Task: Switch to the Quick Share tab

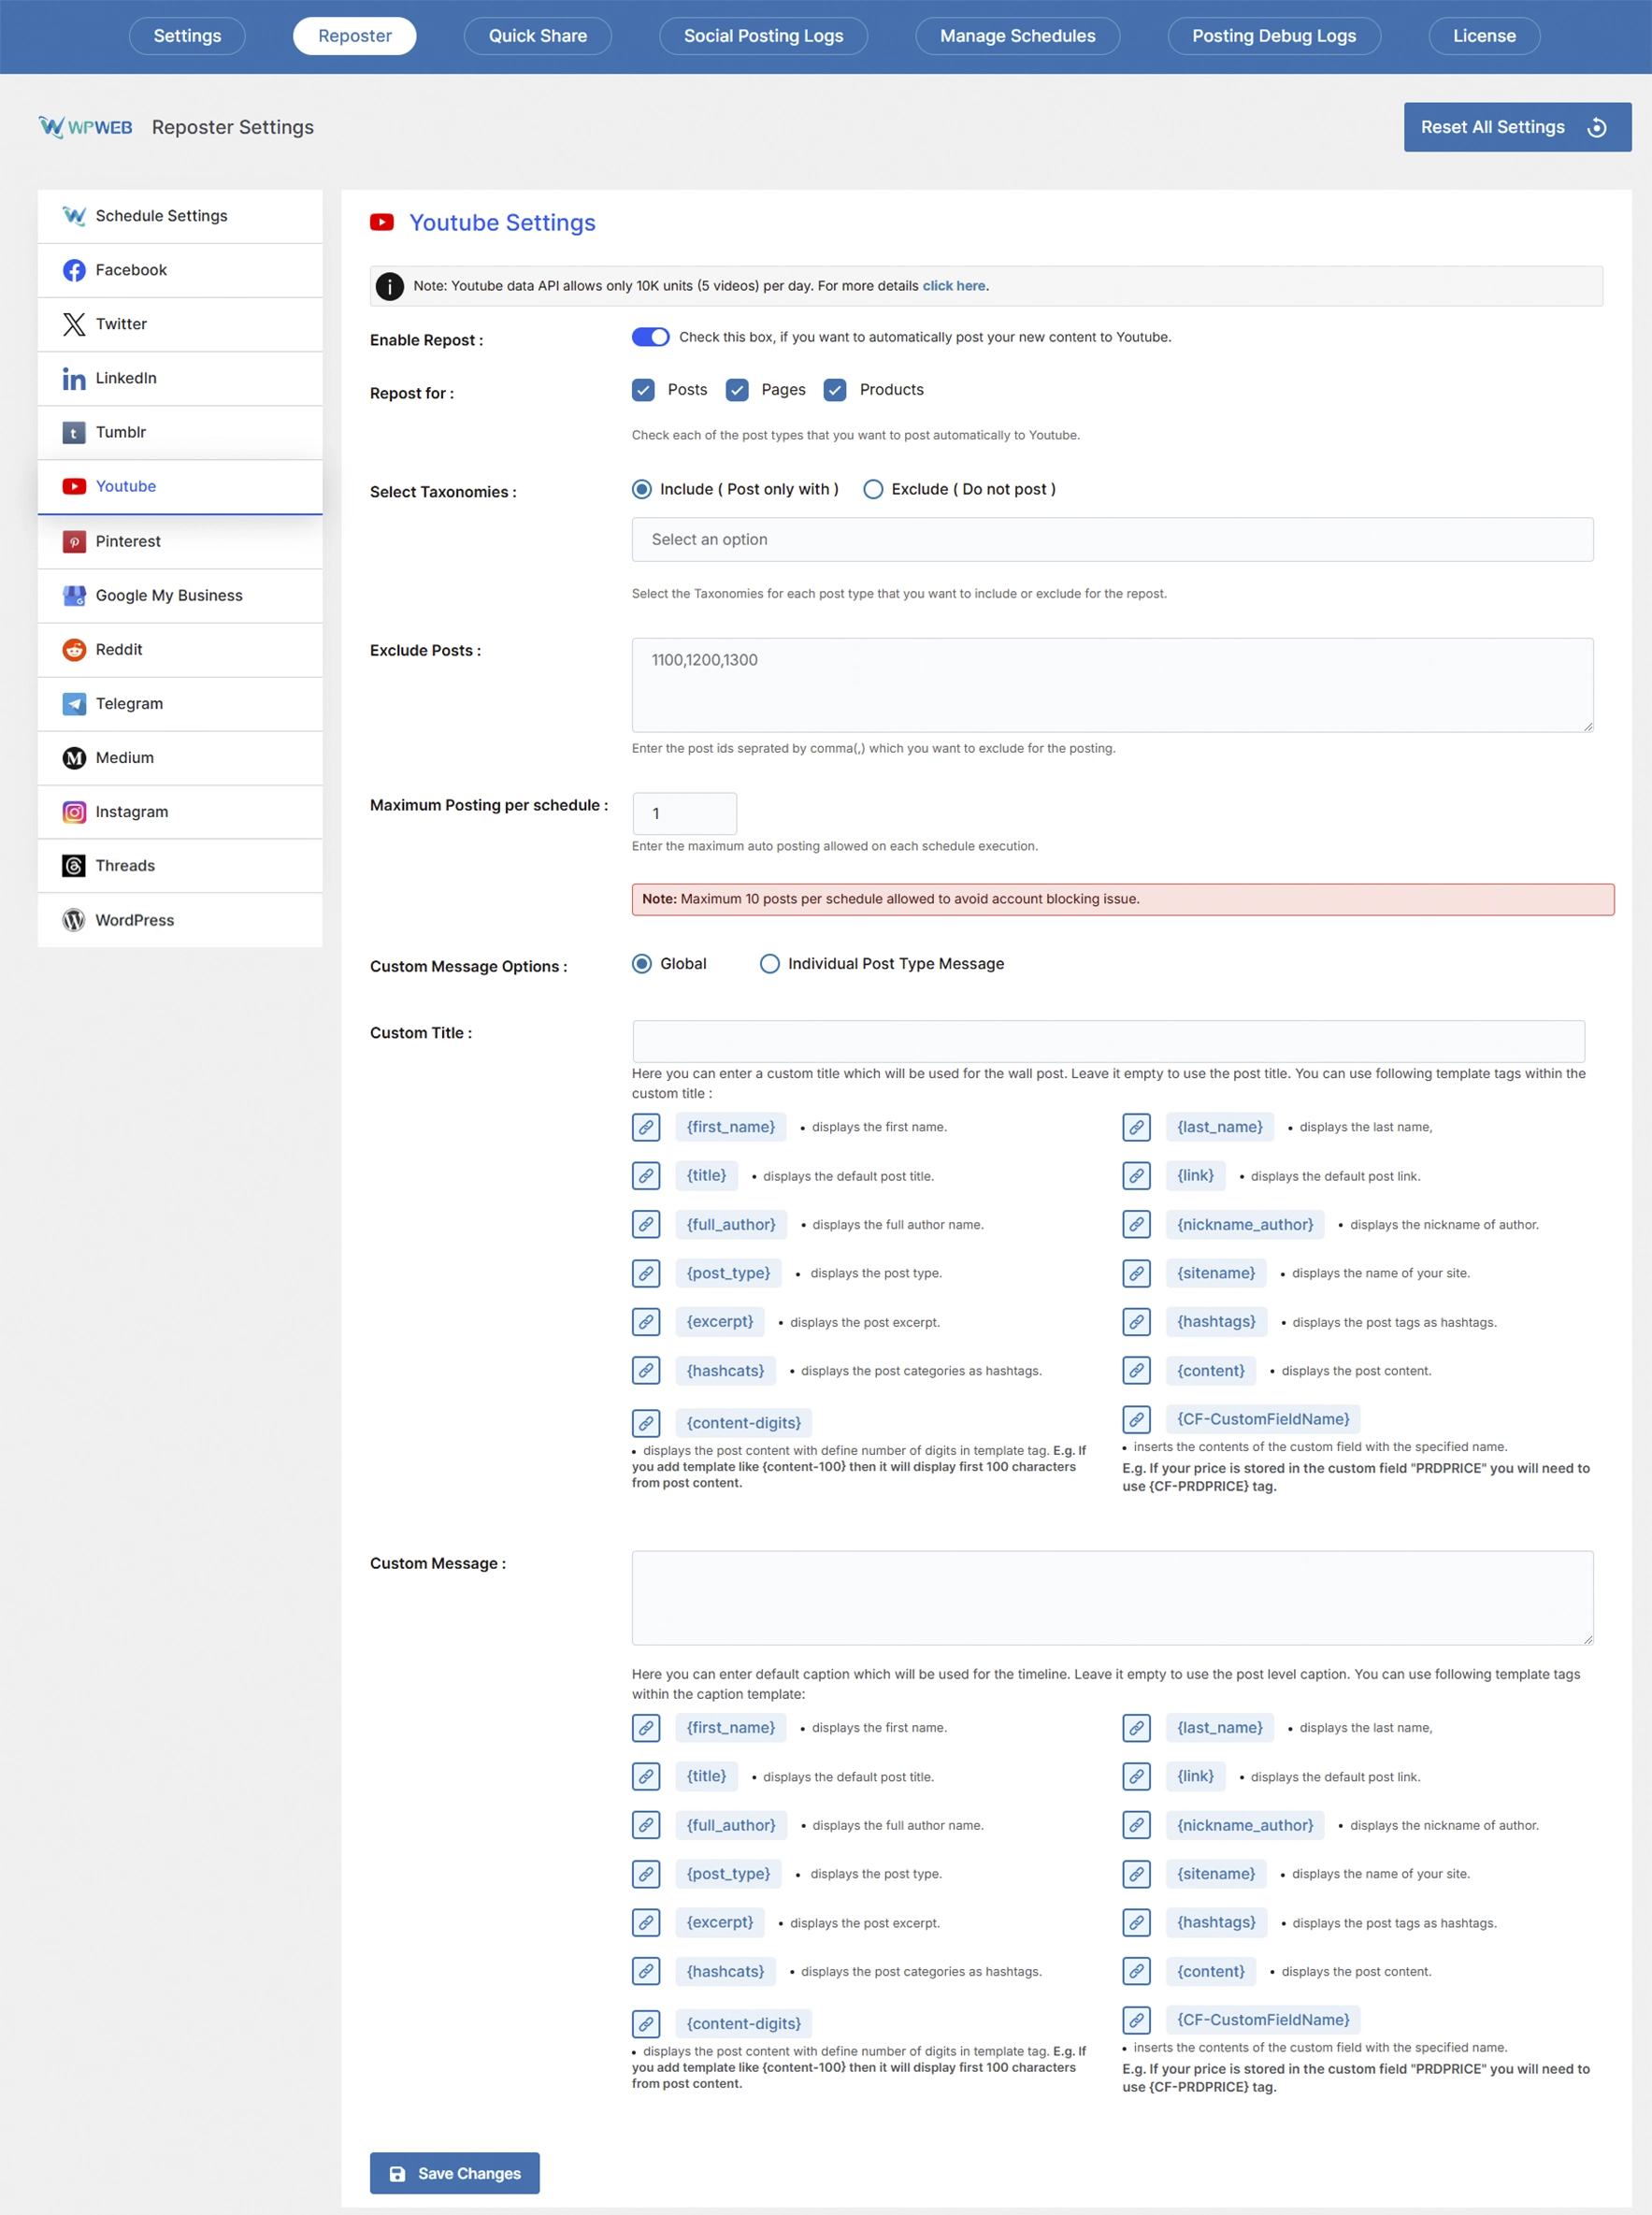Action: [x=537, y=36]
